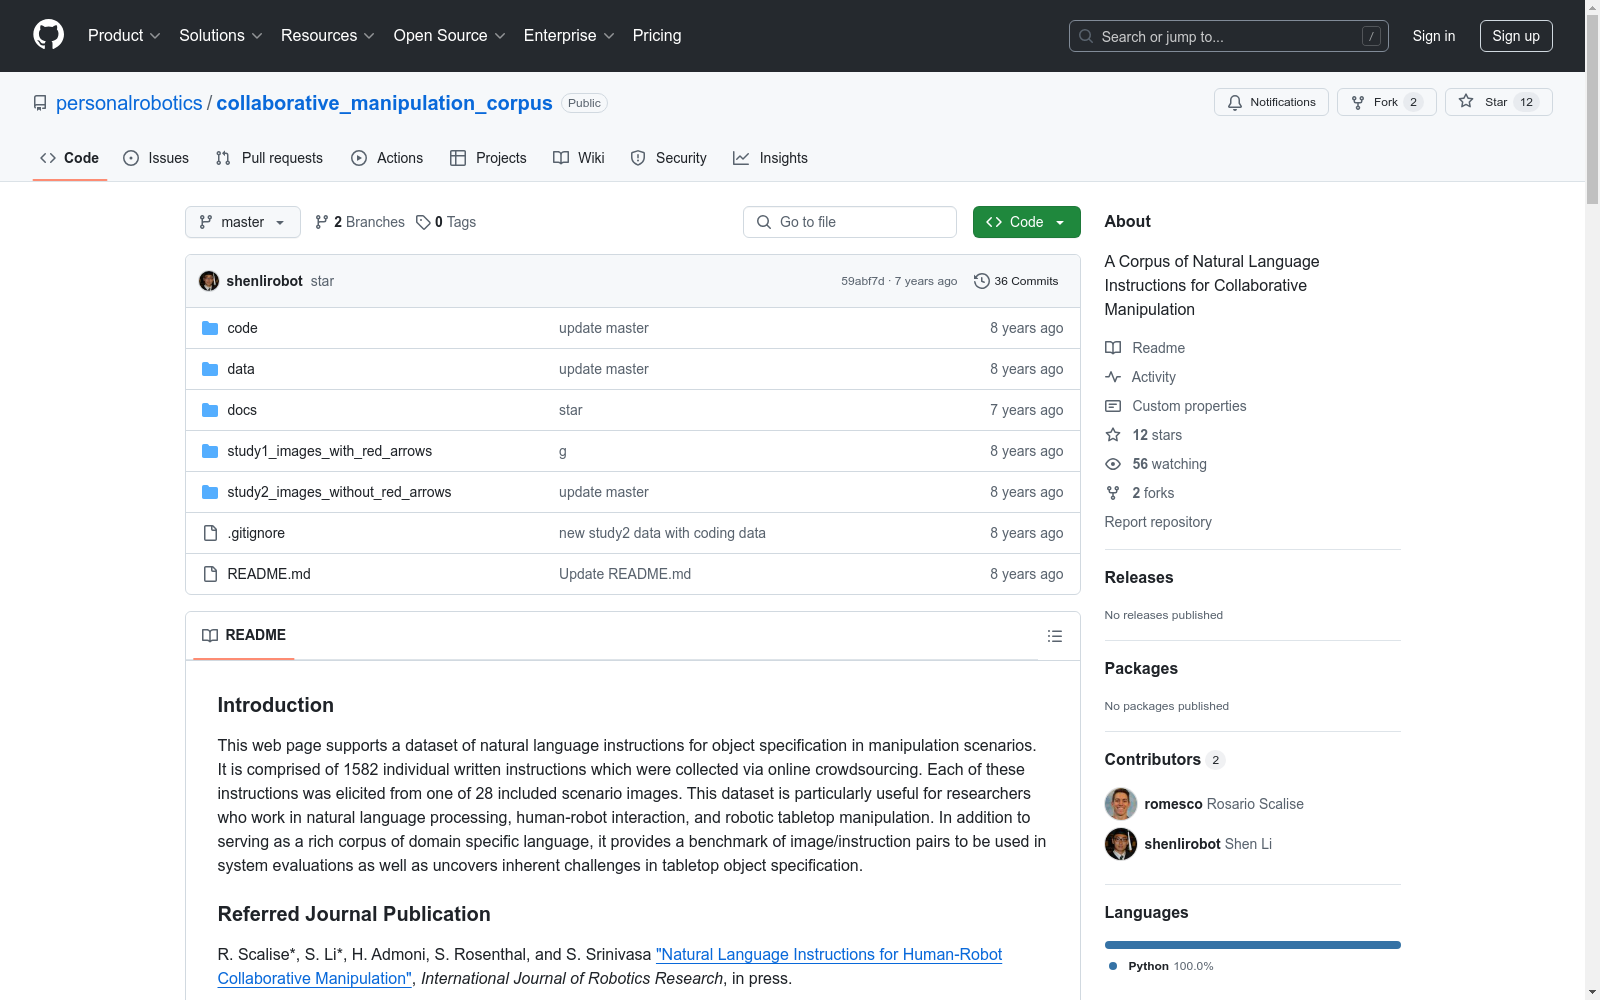
Task: Click the star icon in Star button
Action: click(1466, 101)
